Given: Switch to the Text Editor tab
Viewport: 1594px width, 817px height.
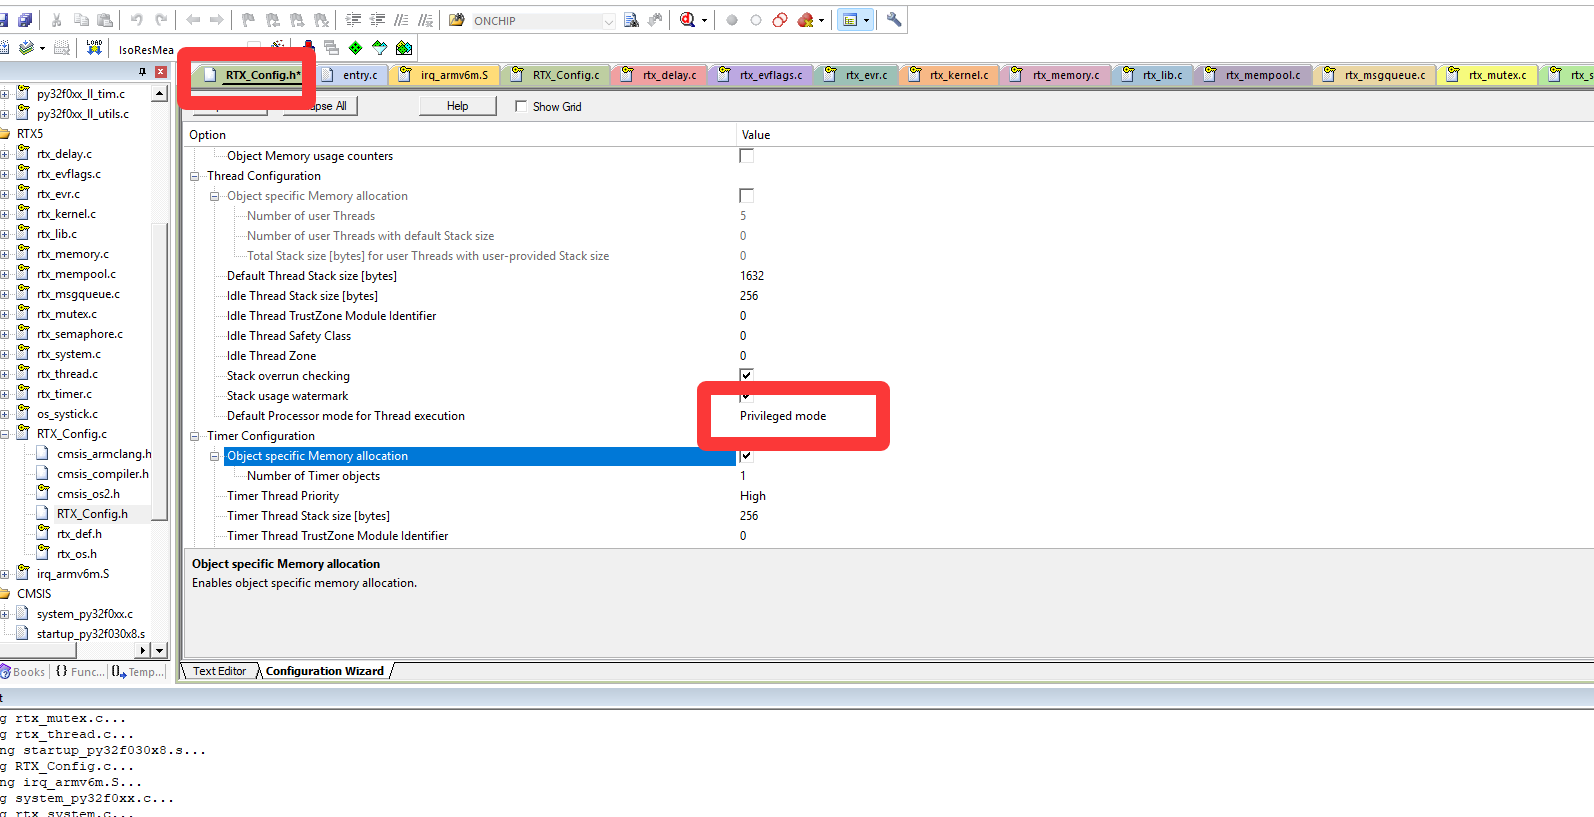Looking at the screenshot, I should tap(219, 671).
